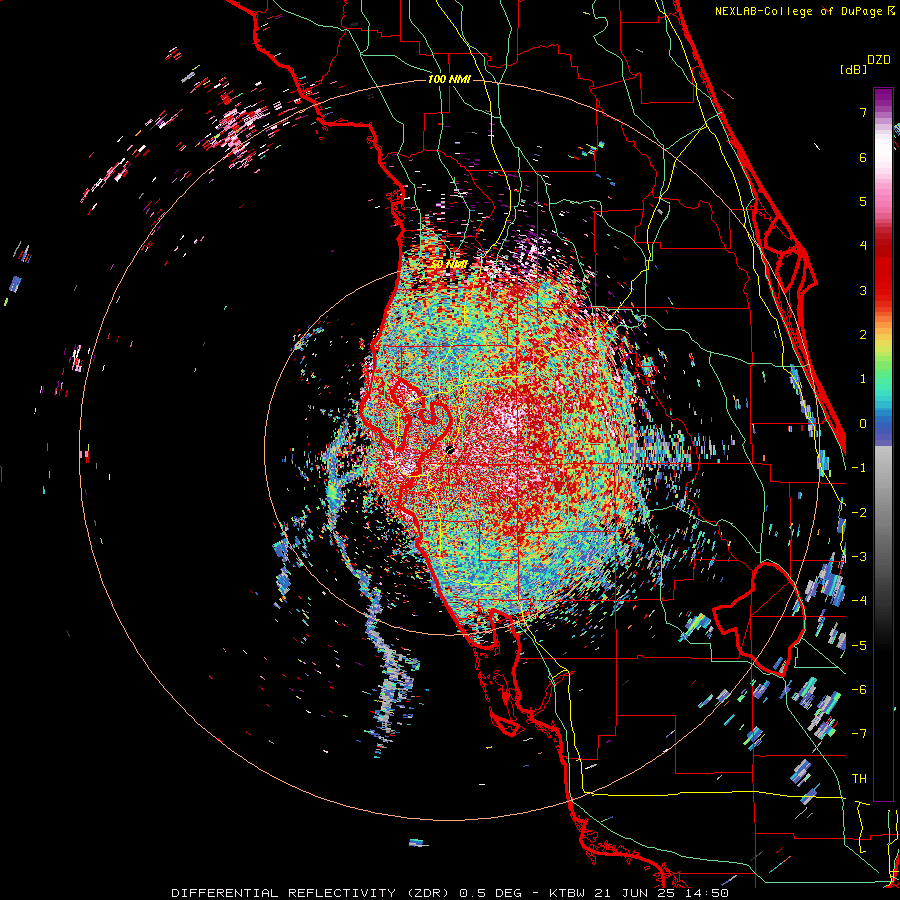Click the -3 value on the color scale
Screen dimensions: 900x900
coord(859,557)
